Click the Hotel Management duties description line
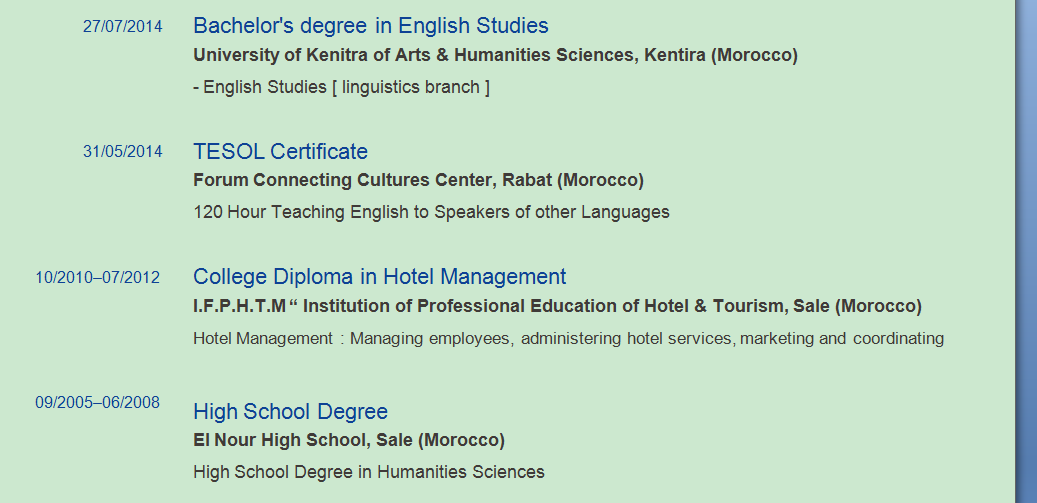Screen dimensions: 1037x503 pyautogui.click(x=568, y=338)
